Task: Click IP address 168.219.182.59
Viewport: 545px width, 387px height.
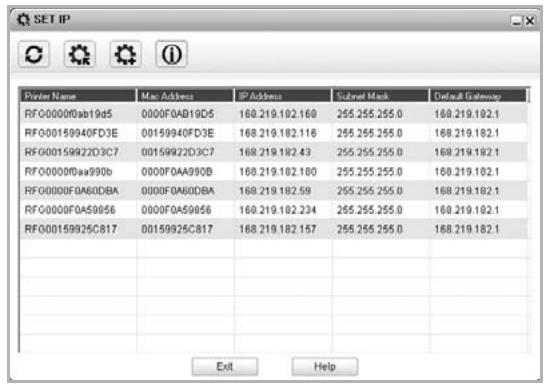Action: point(275,191)
